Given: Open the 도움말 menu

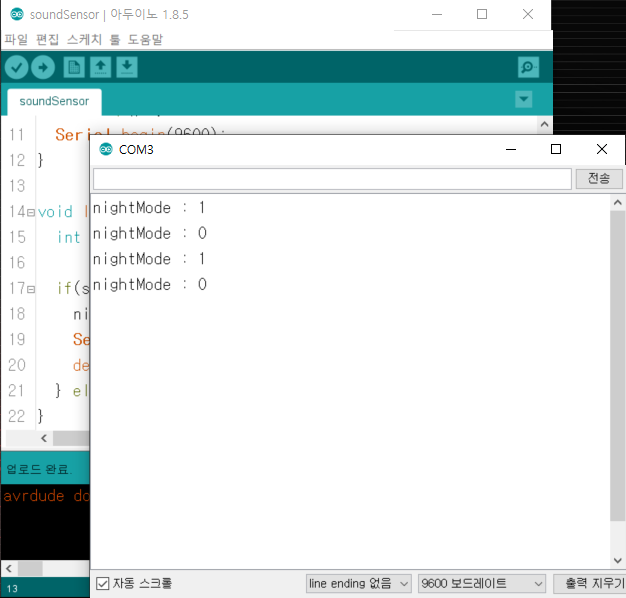Looking at the screenshot, I should coord(145,40).
